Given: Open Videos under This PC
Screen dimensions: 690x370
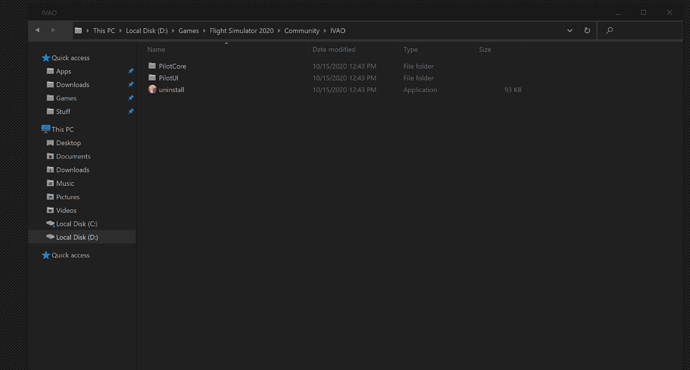Looking at the screenshot, I should [66, 210].
